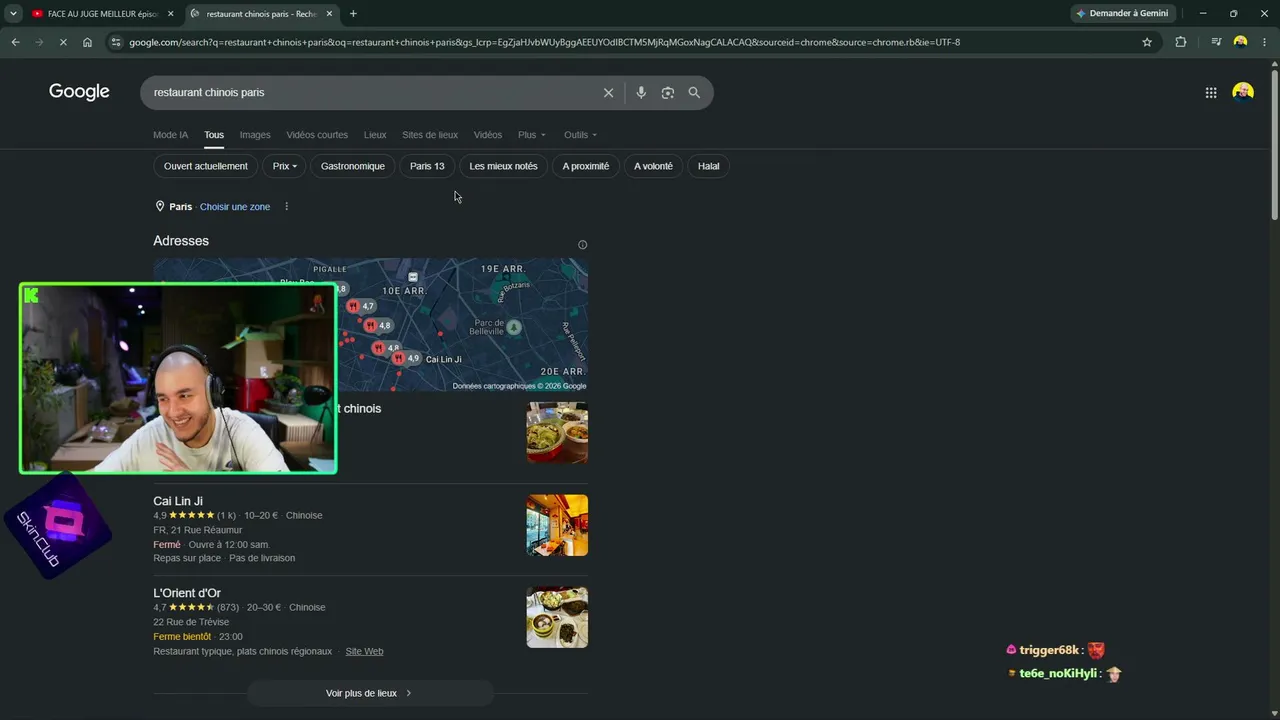
Task: Switch to the FACE AU JUGE YouTube tab
Action: coord(101,14)
